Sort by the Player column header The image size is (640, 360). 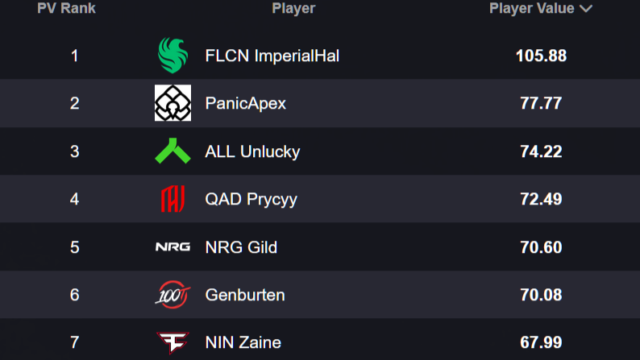pyautogui.click(x=293, y=8)
